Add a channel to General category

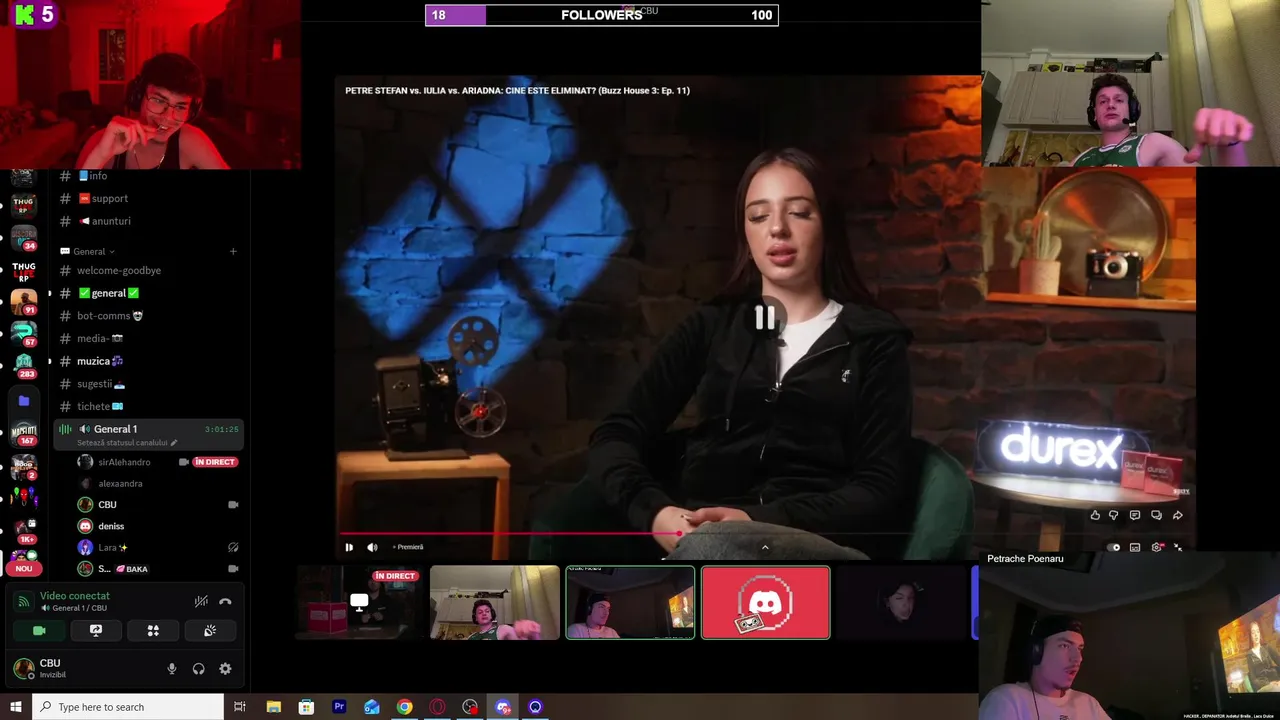pos(233,252)
